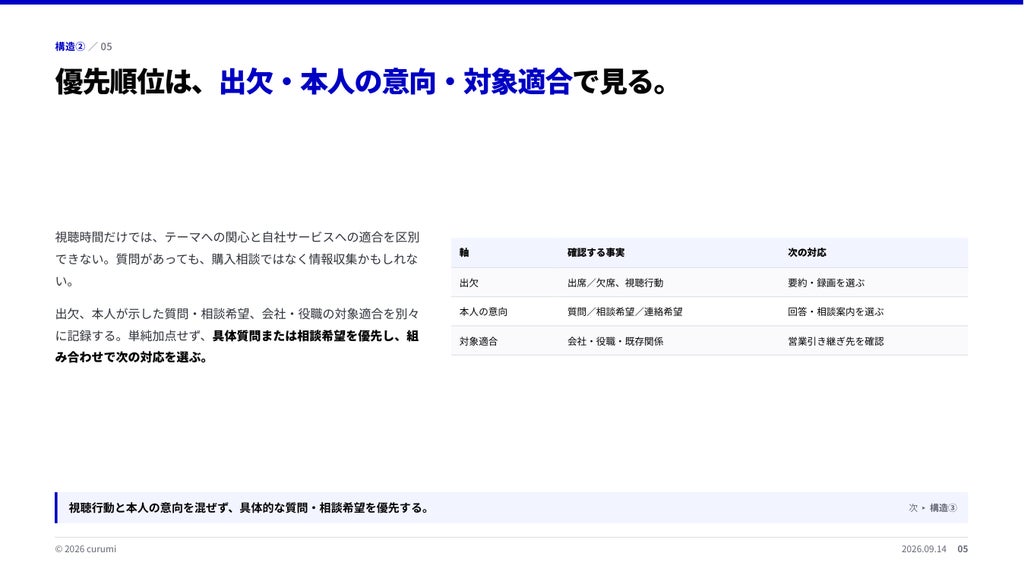Click the 確認する事実 column header
Viewport: 1024px width, 575px height.
point(596,253)
